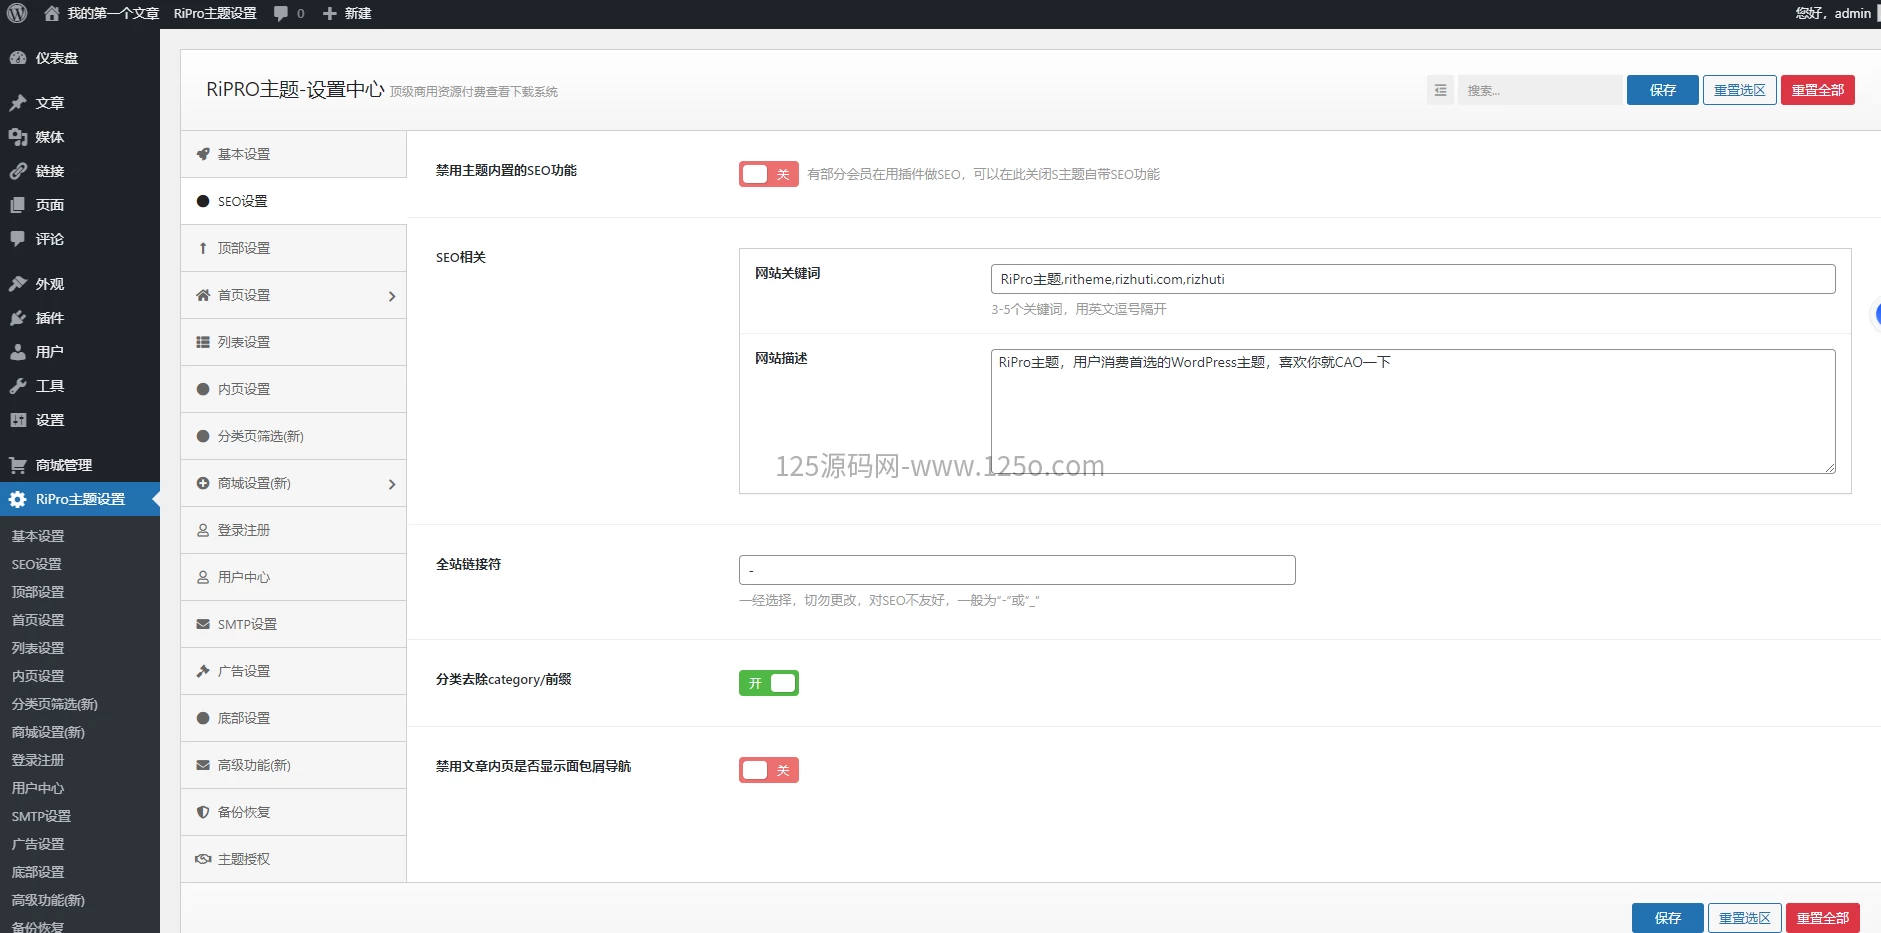Open 媒体 media library icon
This screenshot has width=1881, height=933.
pos(18,137)
